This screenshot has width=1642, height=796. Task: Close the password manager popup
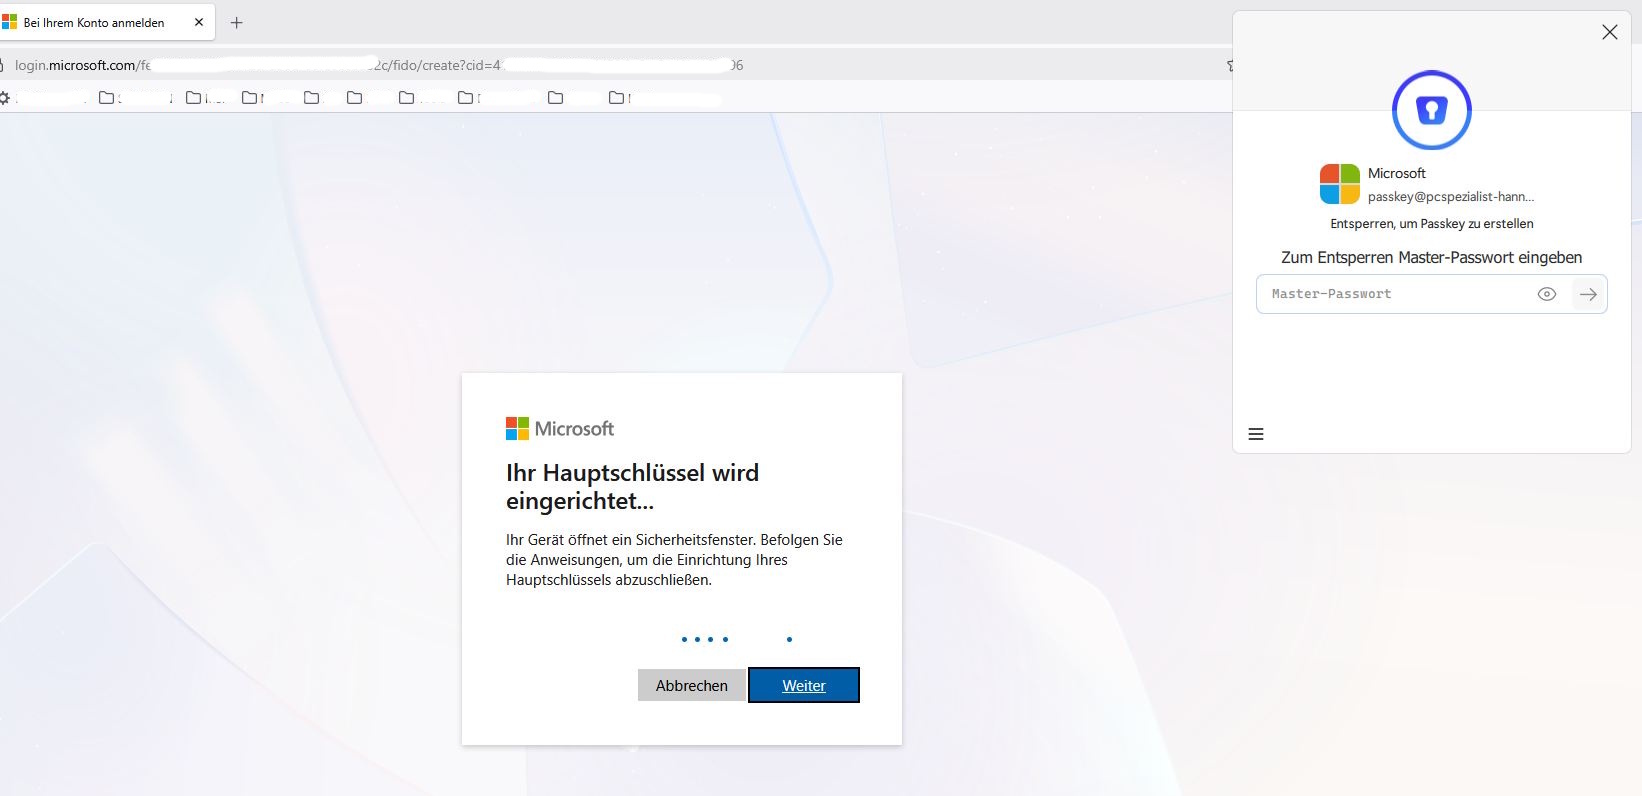click(x=1610, y=32)
